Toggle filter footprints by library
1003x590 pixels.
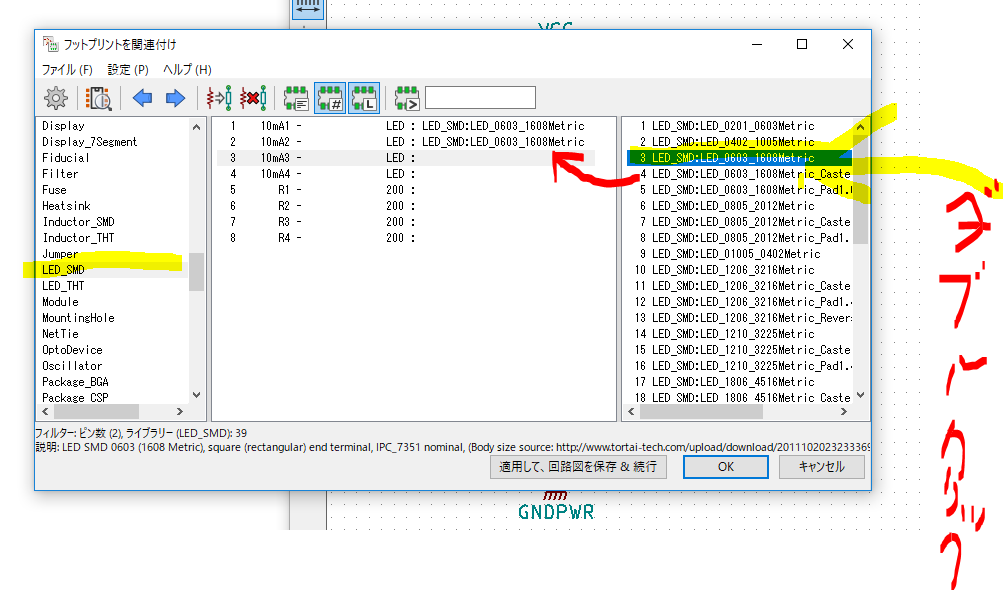click(x=364, y=98)
